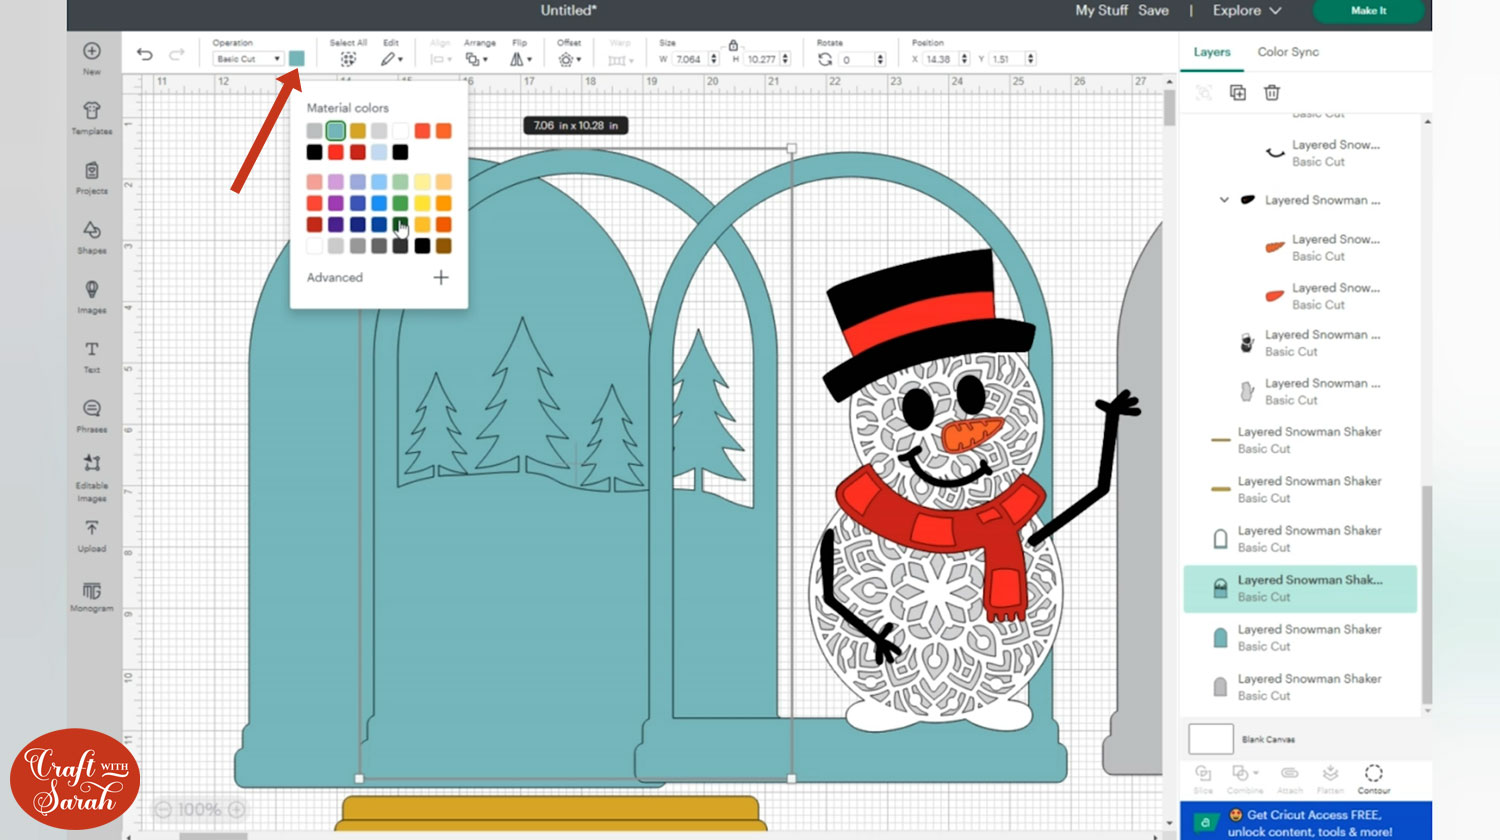Toggle the size aspect ratio lock
The height and width of the screenshot is (840, 1500).
[733, 45]
